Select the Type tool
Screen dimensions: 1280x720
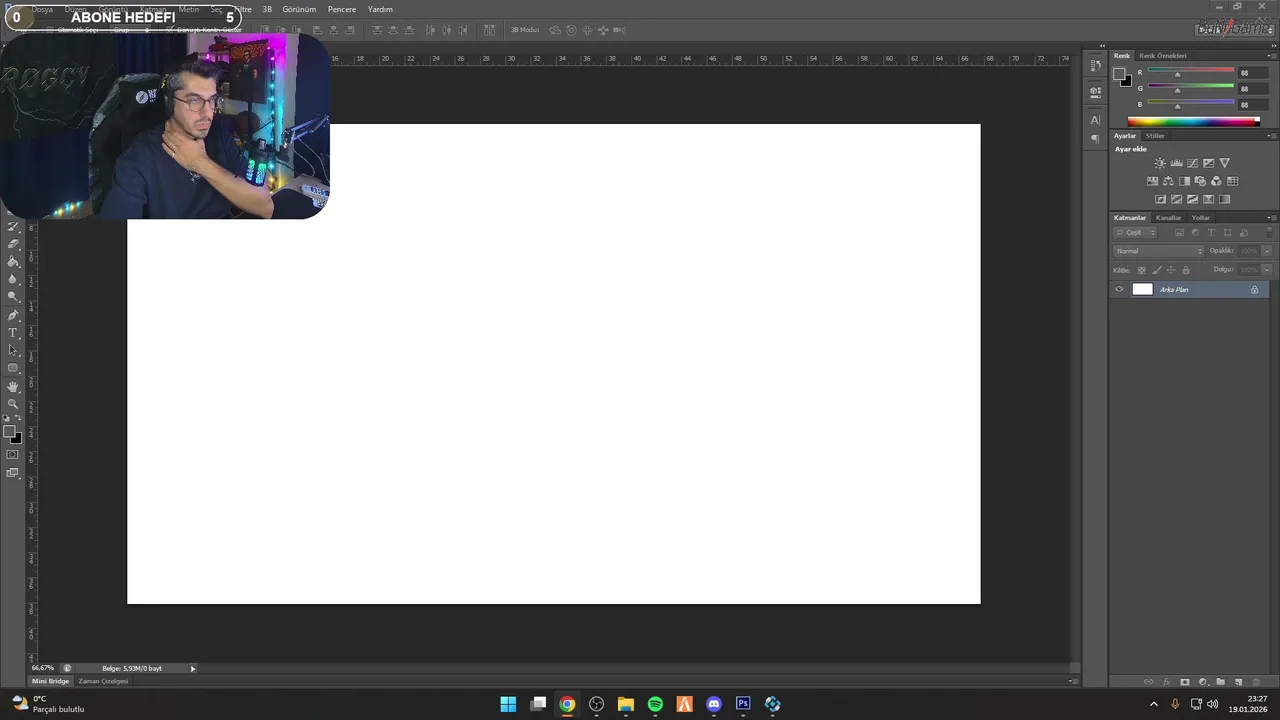click(13, 332)
